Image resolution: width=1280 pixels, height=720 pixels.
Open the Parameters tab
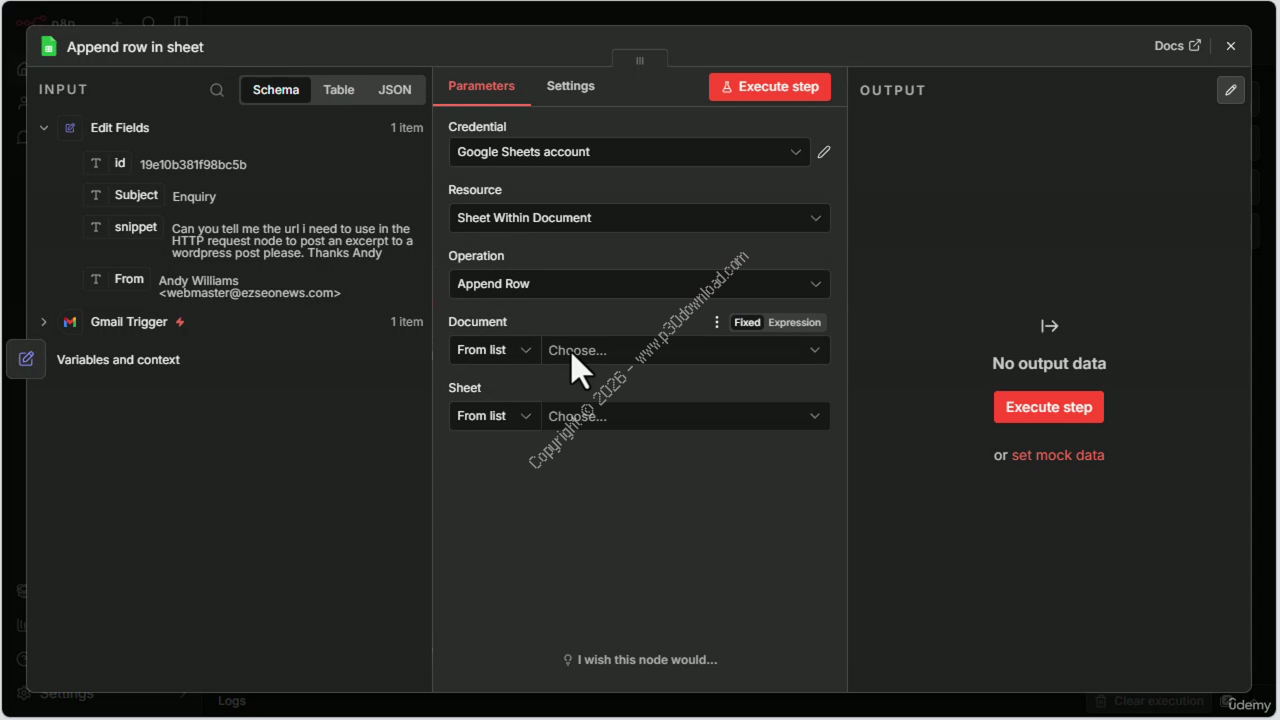481,86
